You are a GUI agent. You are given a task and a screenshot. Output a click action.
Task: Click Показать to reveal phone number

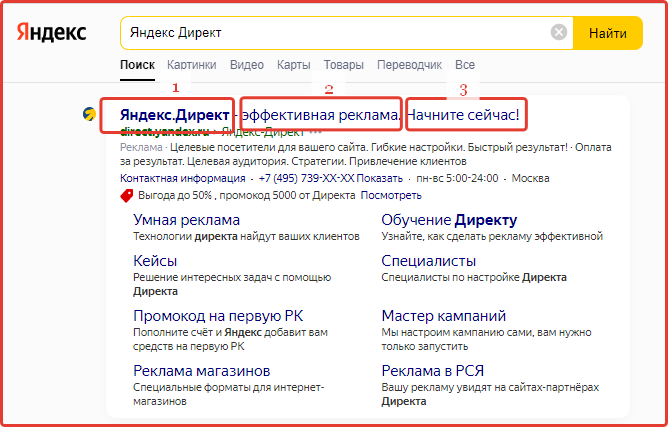click(380, 178)
